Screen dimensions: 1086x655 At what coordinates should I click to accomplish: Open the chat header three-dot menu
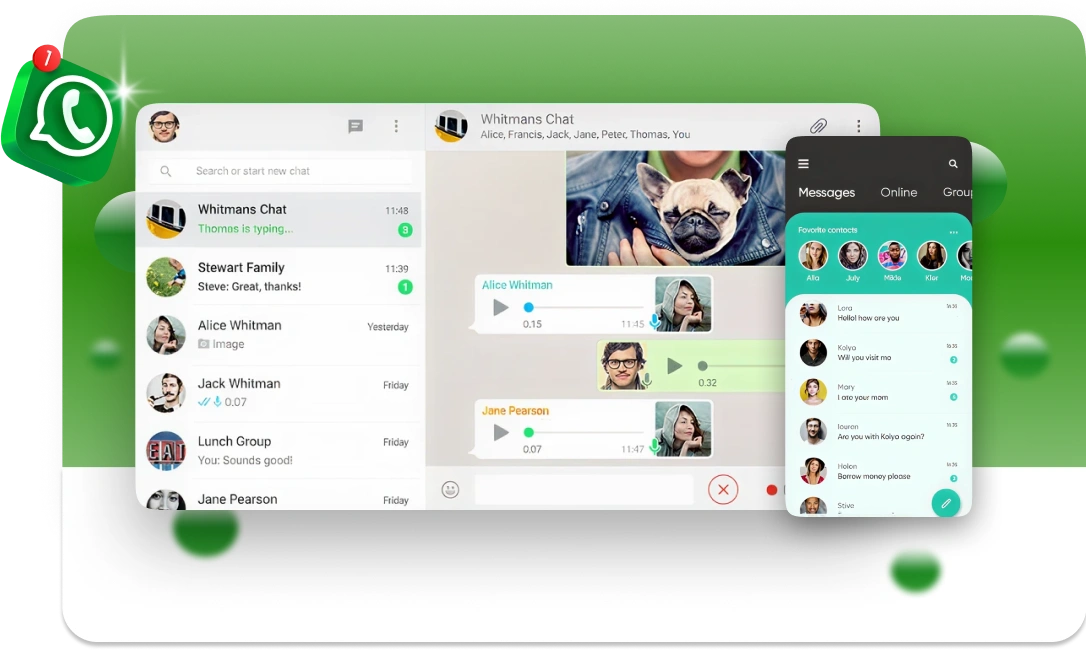(x=859, y=126)
